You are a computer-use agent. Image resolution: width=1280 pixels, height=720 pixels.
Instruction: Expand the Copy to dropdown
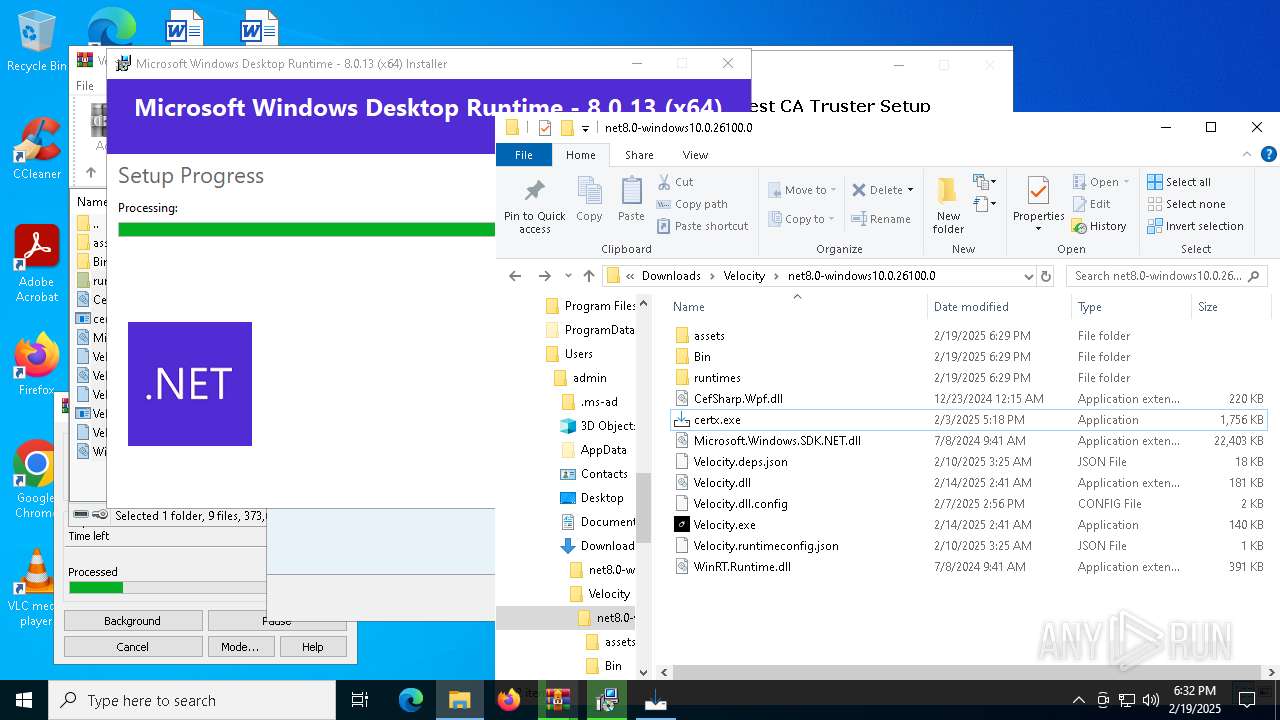click(830, 219)
